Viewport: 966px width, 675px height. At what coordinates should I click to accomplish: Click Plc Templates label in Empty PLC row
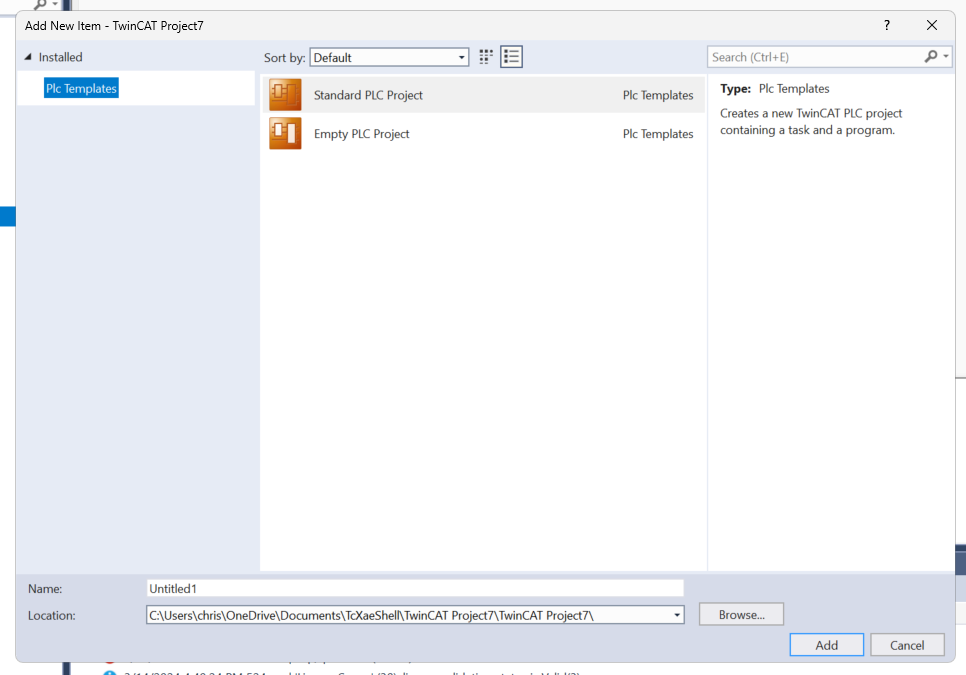(657, 134)
